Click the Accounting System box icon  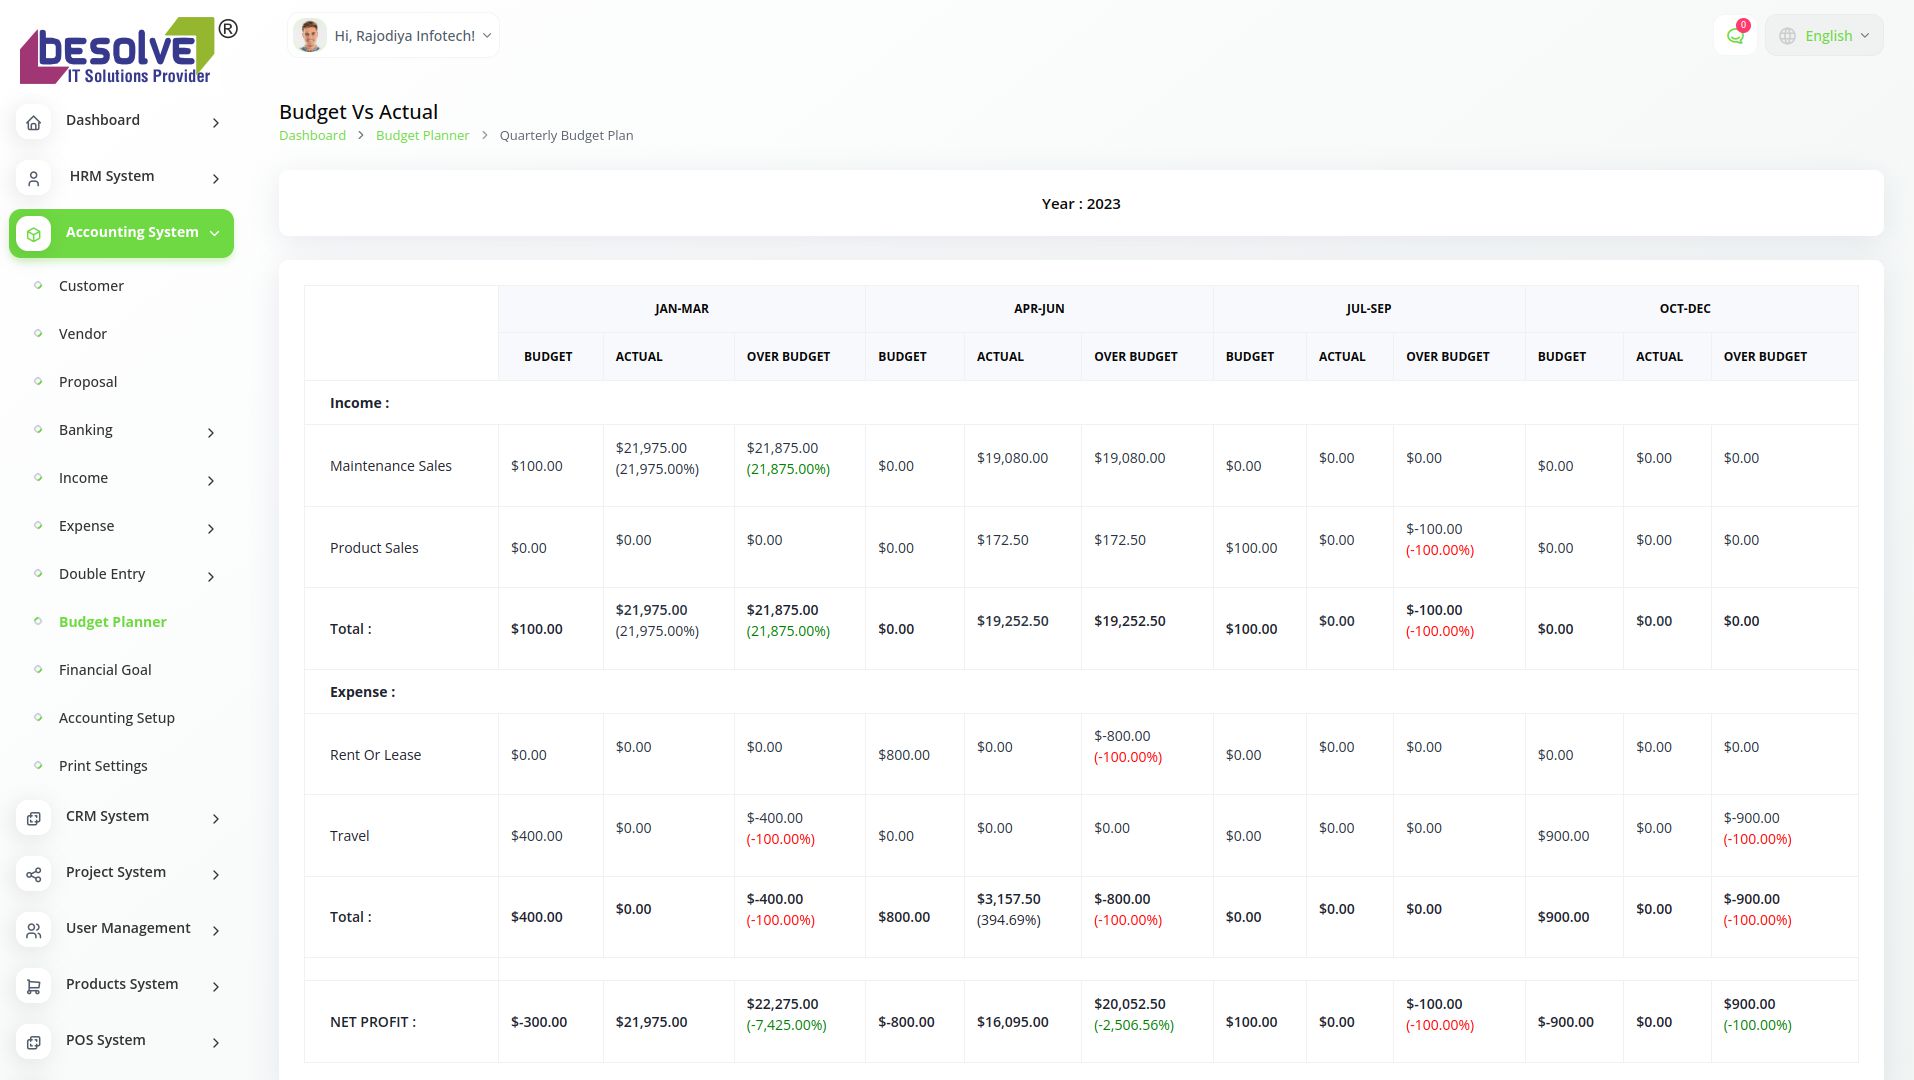[33, 234]
